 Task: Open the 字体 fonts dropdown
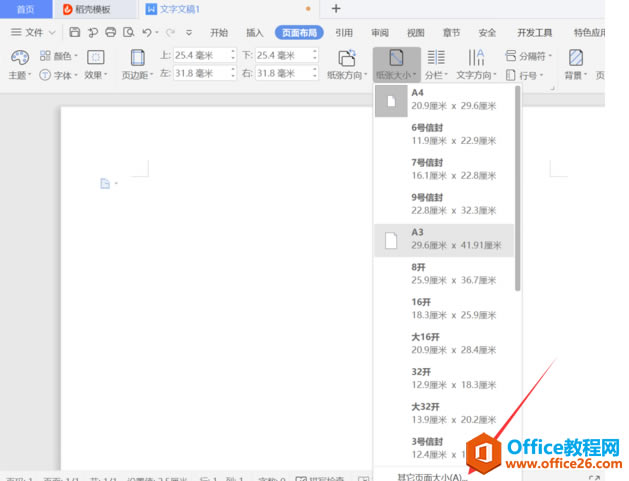pos(59,75)
